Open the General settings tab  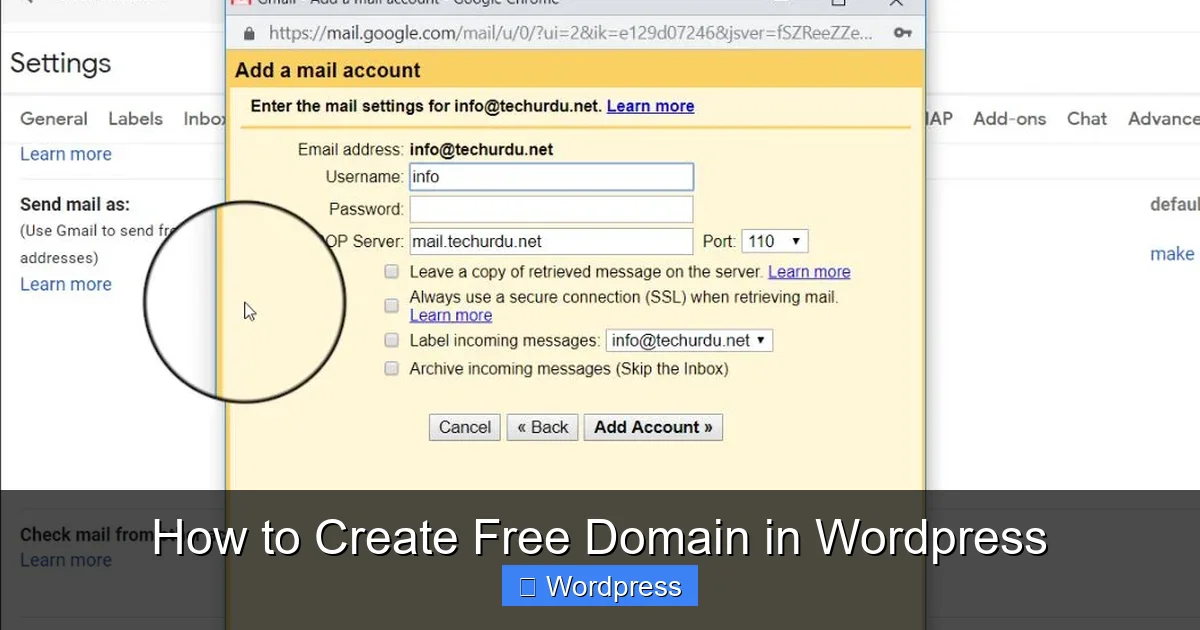53,118
